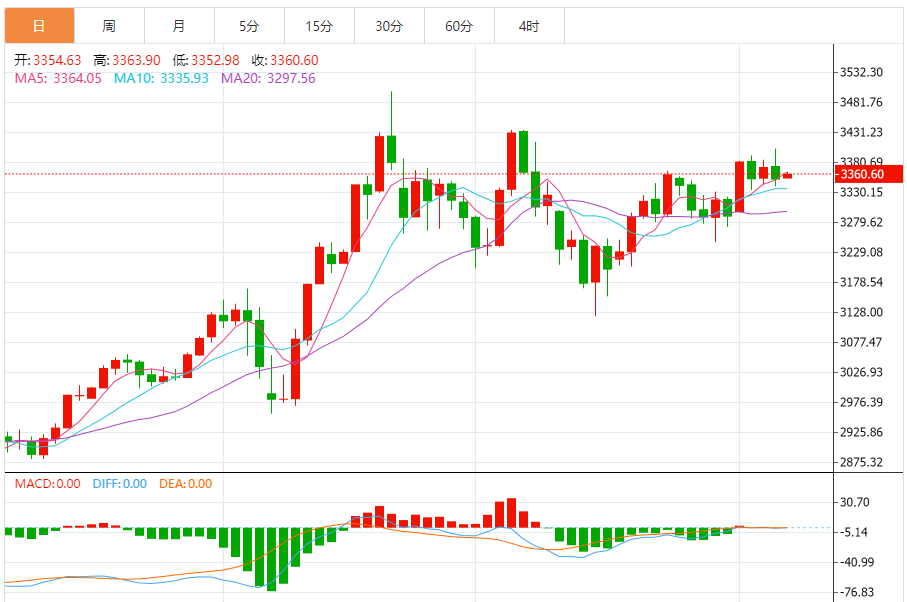
Task: Switch to the 4时 four-hour tab
Action: (529, 26)
